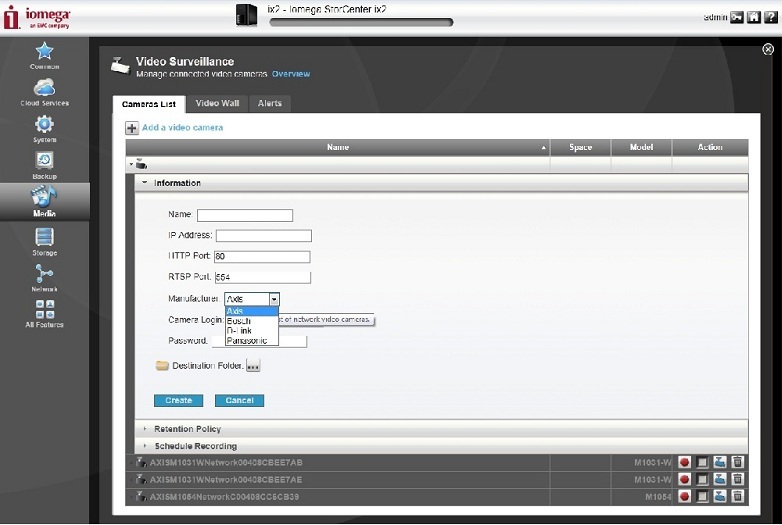Click the Action column header

(x=710, y=147)
